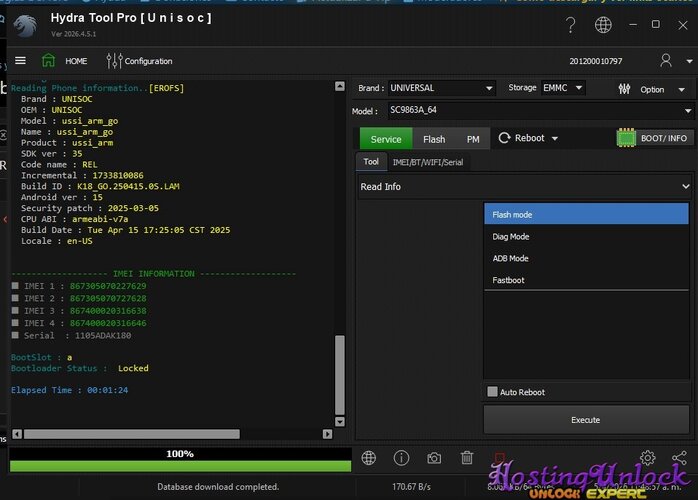The image size is (698, 500).
Task: Select Diag Mode from the list
Action: coord(511,237)
